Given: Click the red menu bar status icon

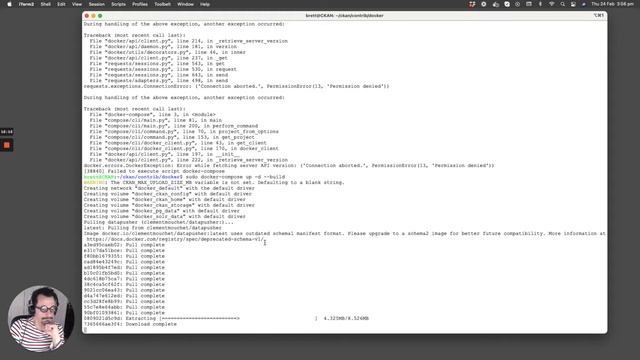Looking at the screenshot, I should tap(472, 4).
